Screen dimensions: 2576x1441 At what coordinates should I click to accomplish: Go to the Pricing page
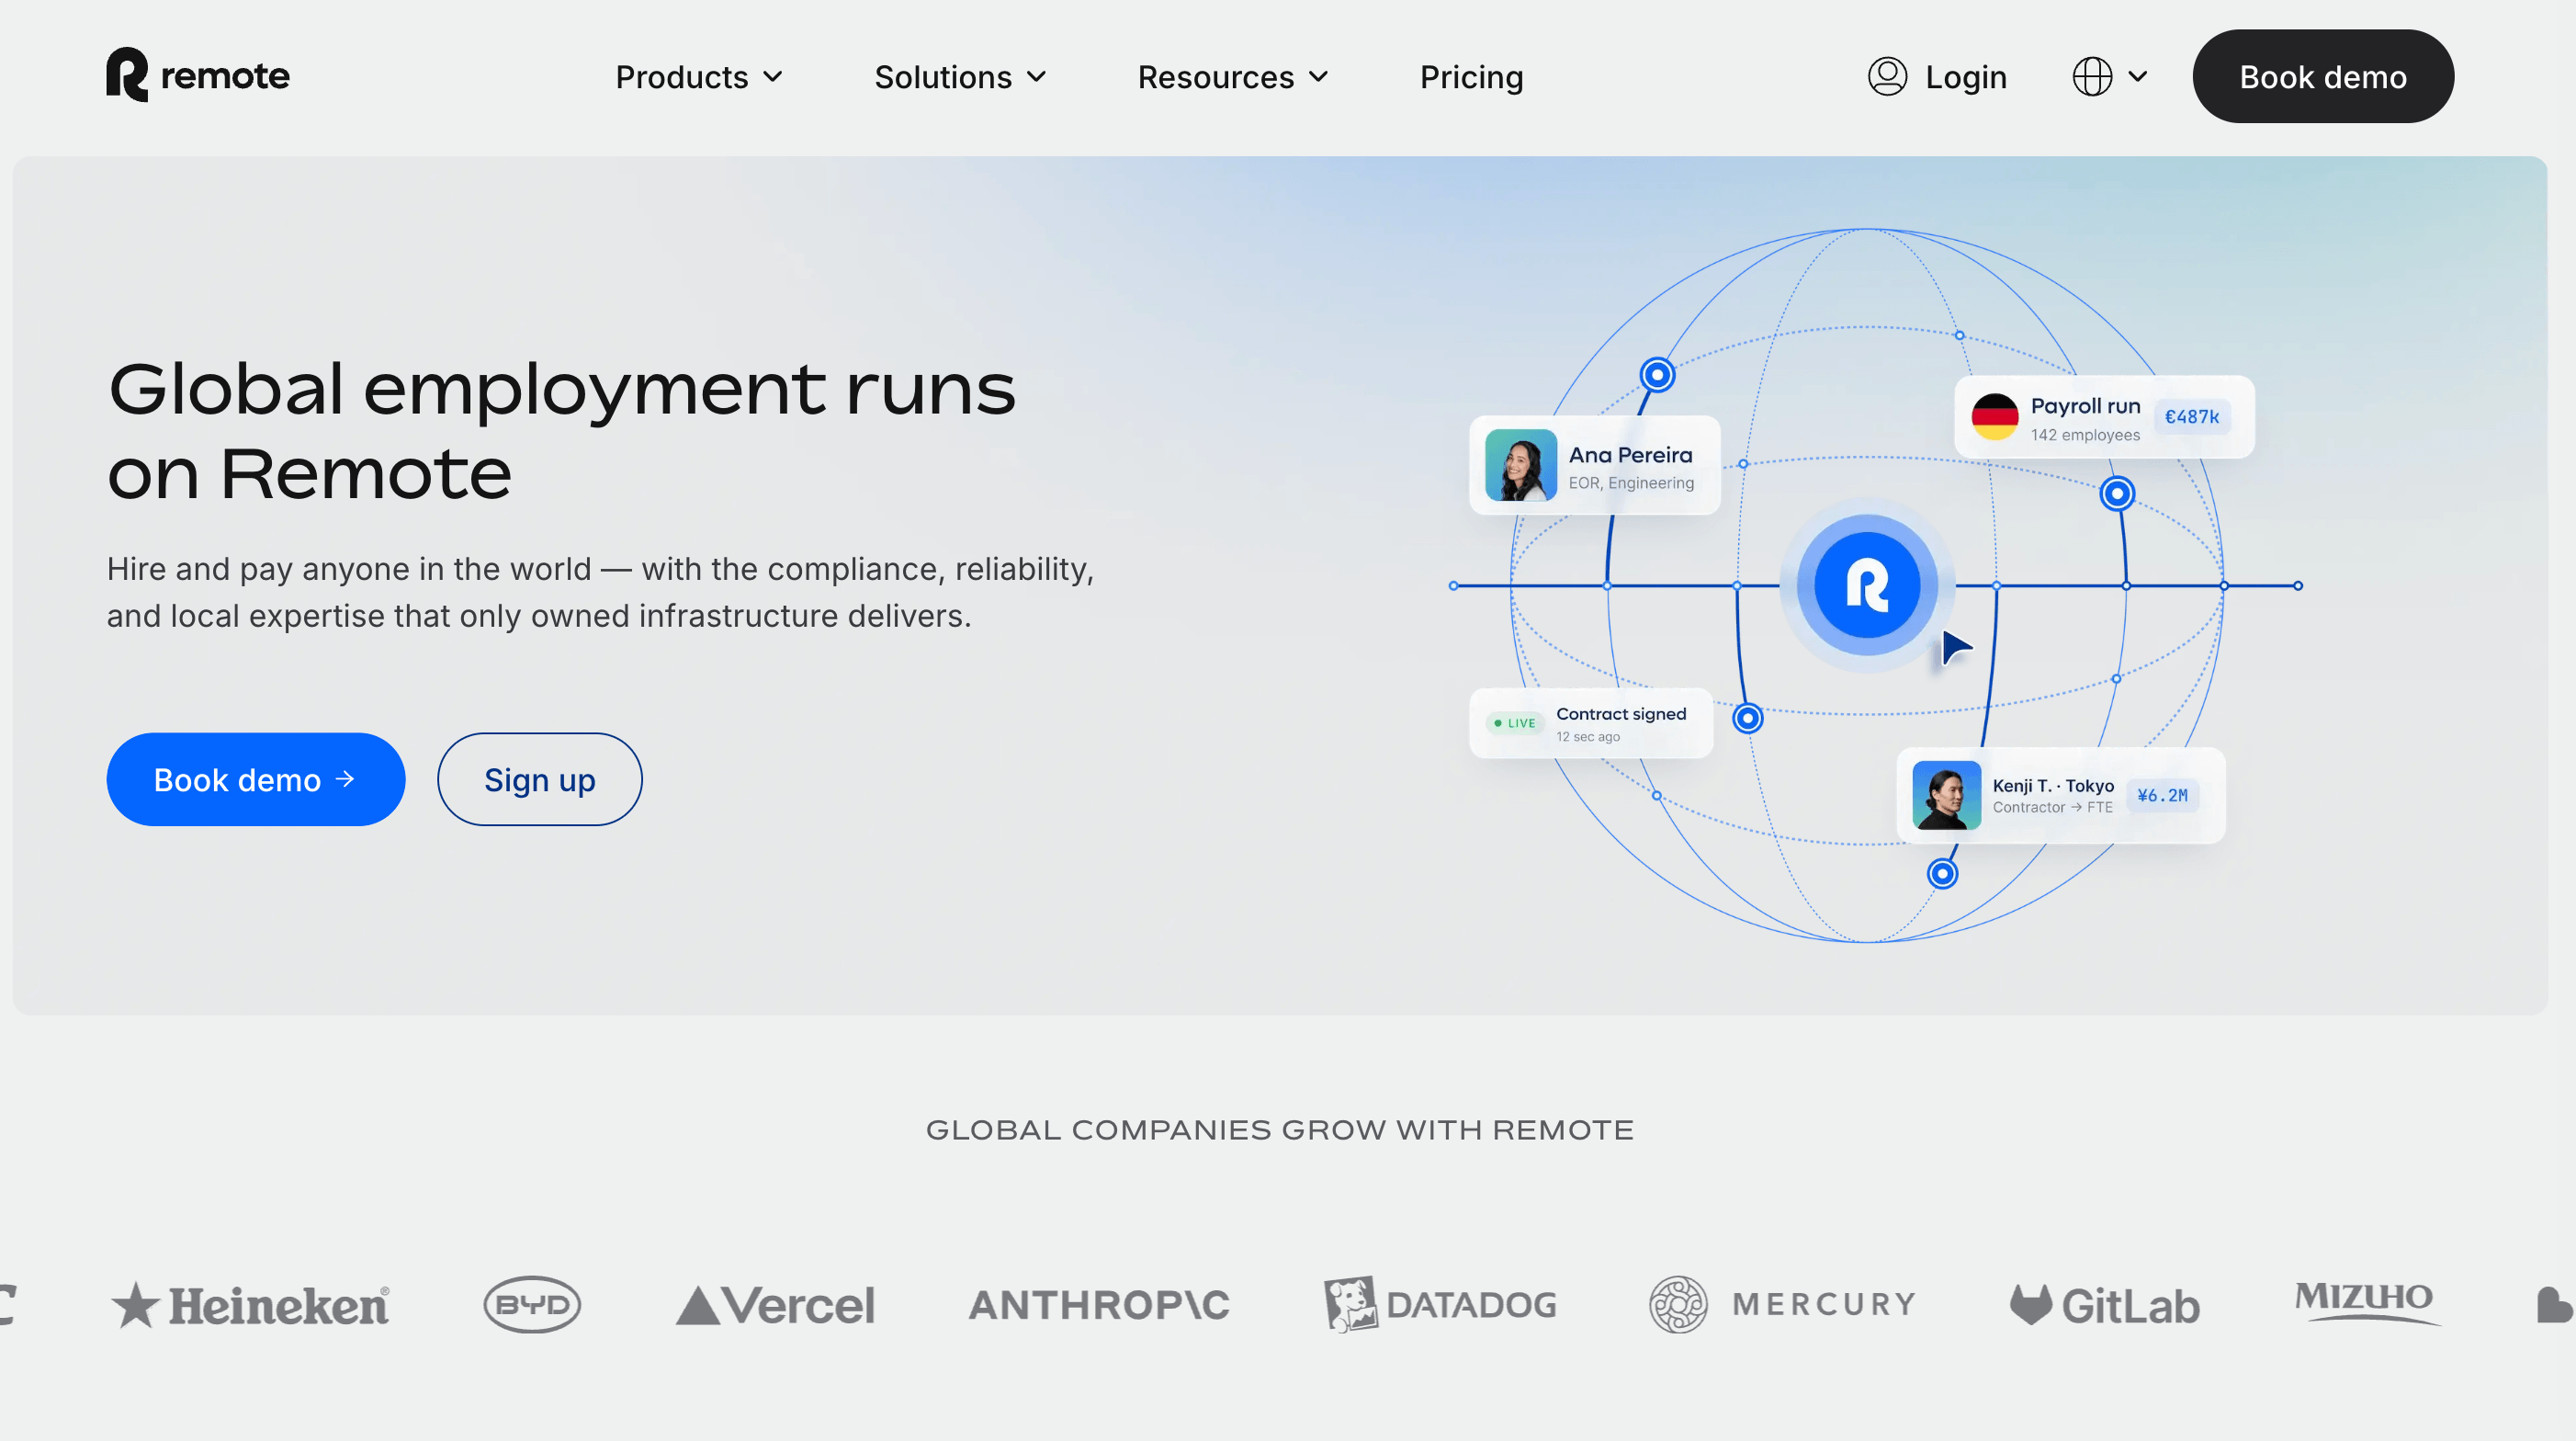click(x=1471, y=77)
